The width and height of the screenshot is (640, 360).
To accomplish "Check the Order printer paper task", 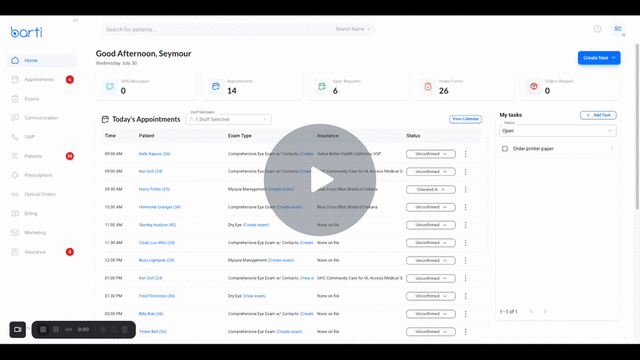I will tap(505, 149).
